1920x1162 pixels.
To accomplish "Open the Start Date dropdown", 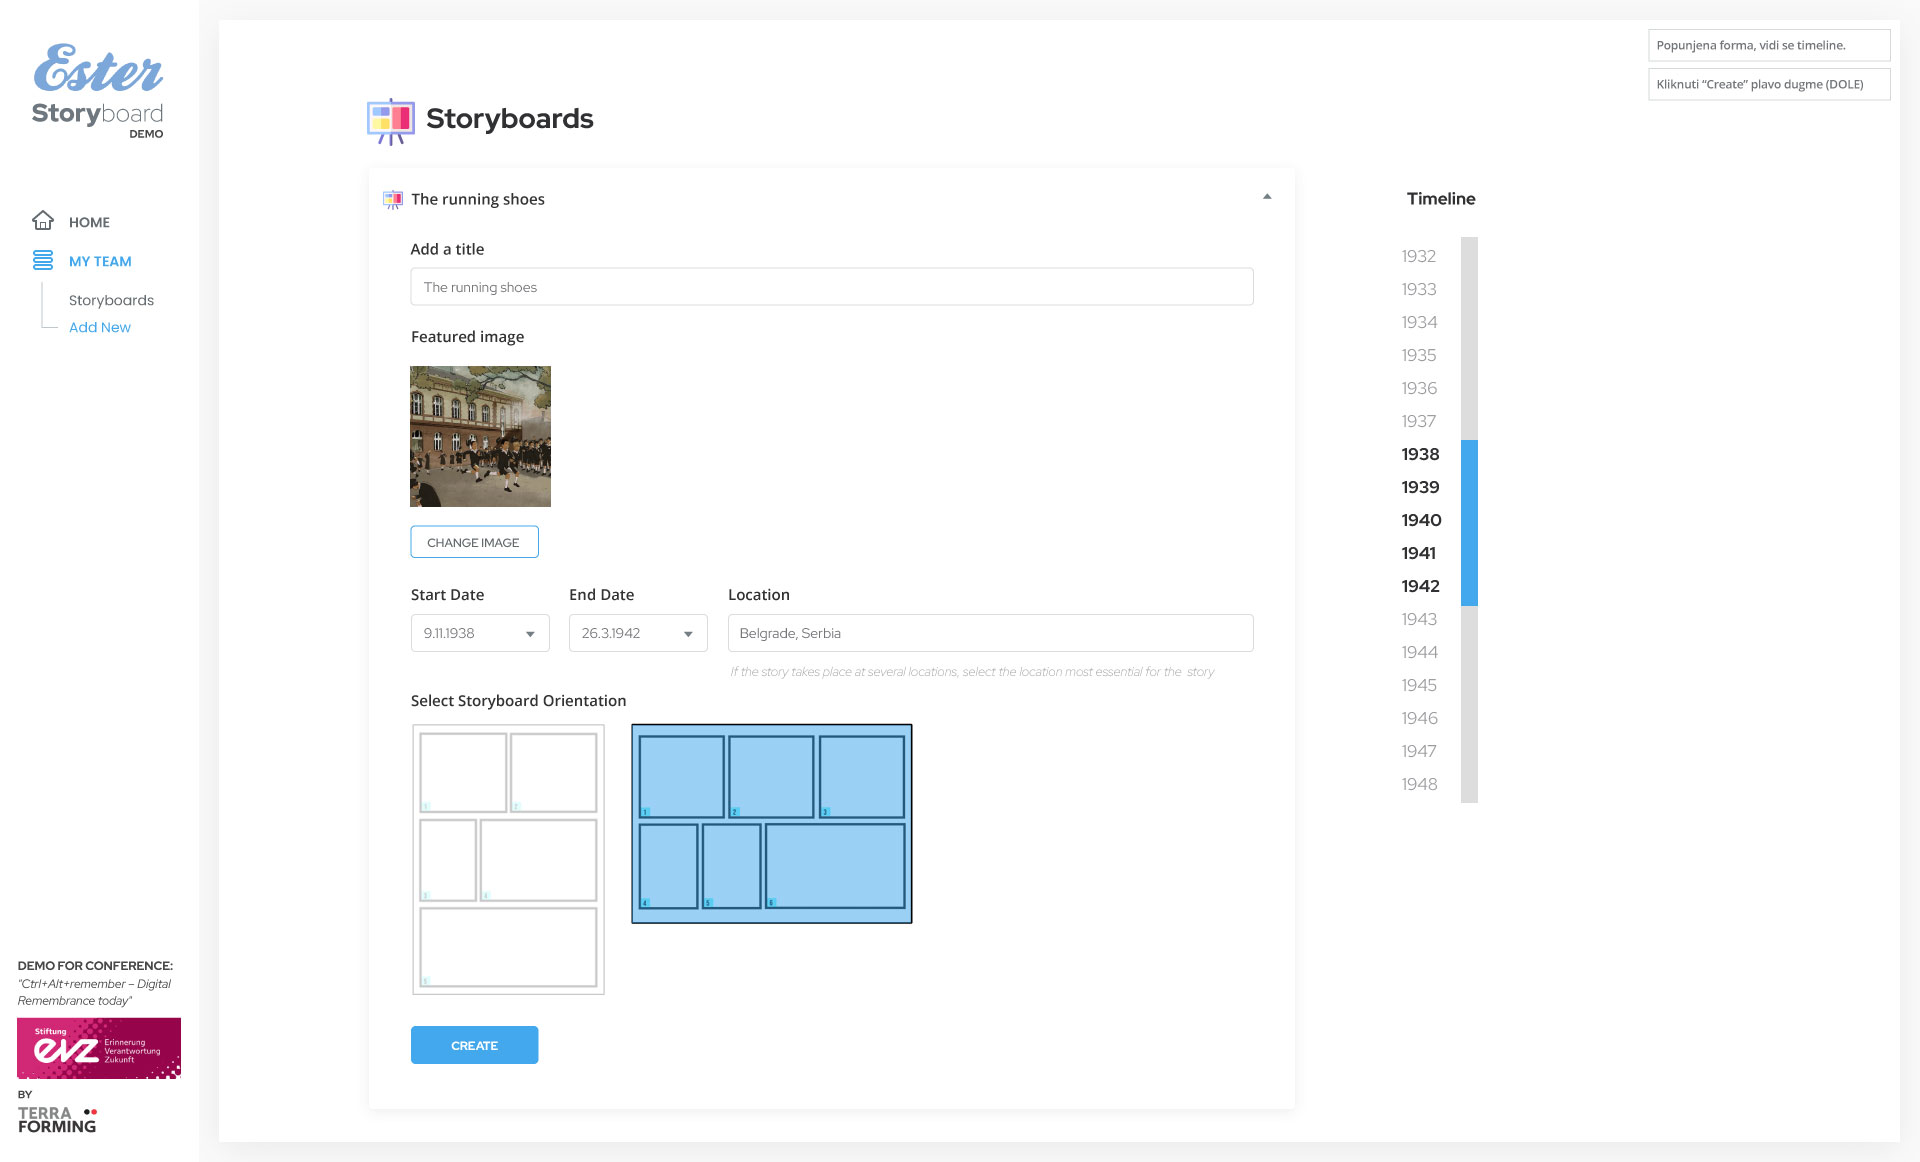I will pyautogui.click(x=480, y=633).
